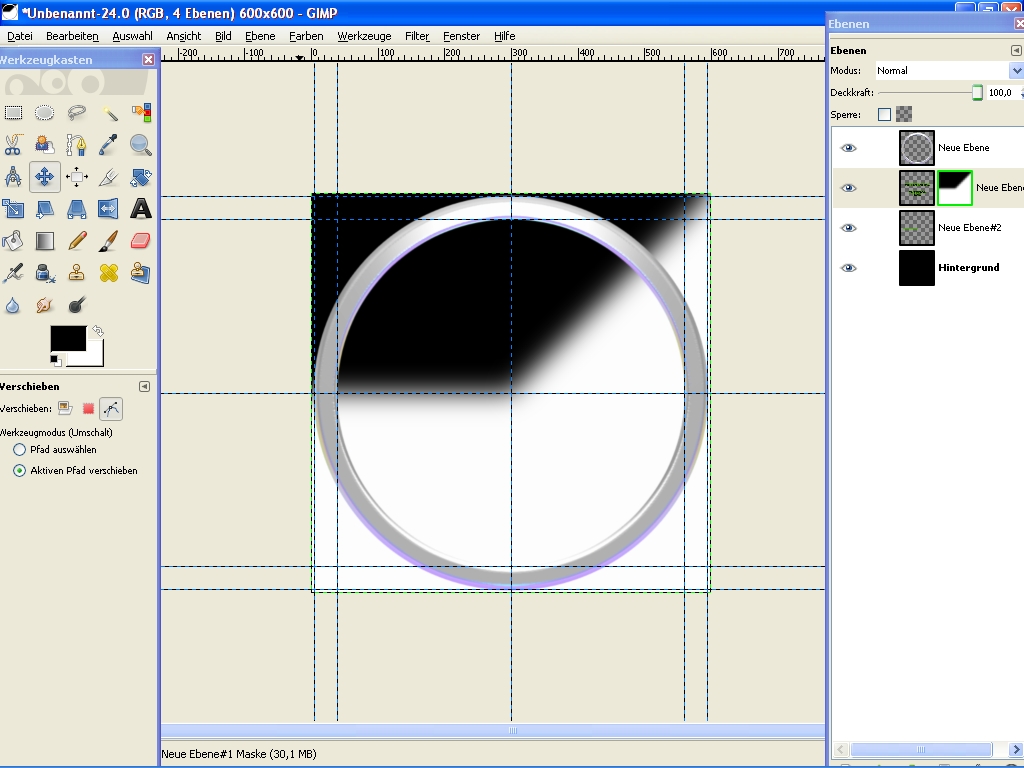Select the Scissors Select tool
Screen dimensions: 1024x768
click(x=13, y=145)
